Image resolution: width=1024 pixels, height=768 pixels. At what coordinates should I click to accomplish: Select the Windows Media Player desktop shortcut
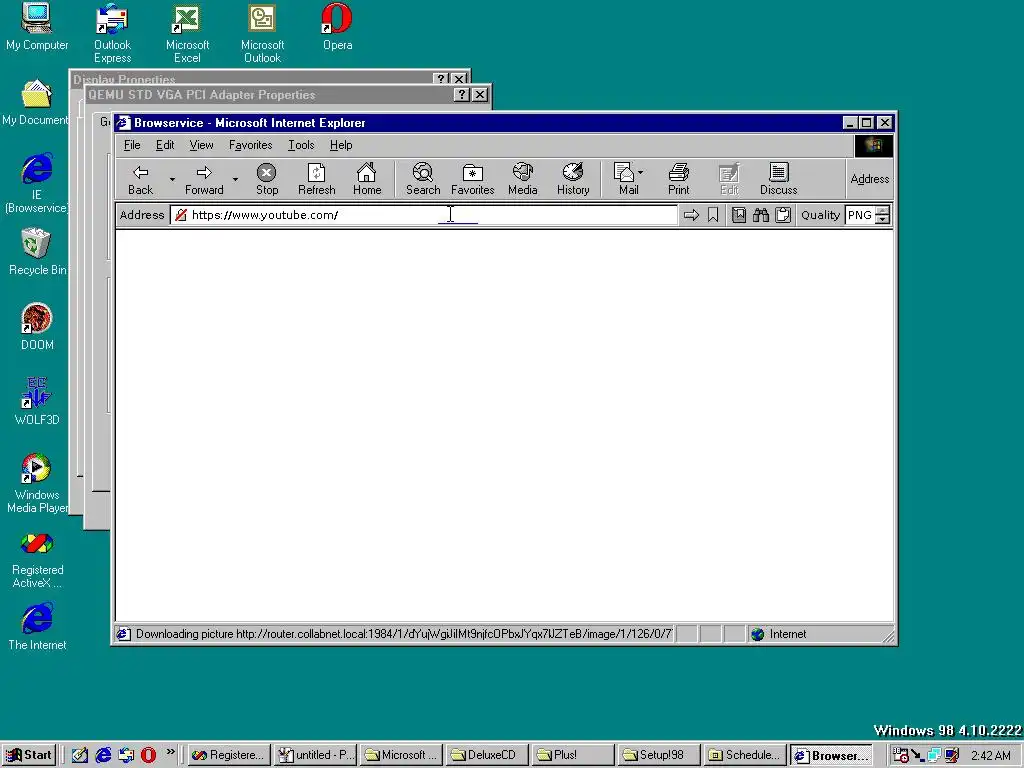[x=37, y=483]
